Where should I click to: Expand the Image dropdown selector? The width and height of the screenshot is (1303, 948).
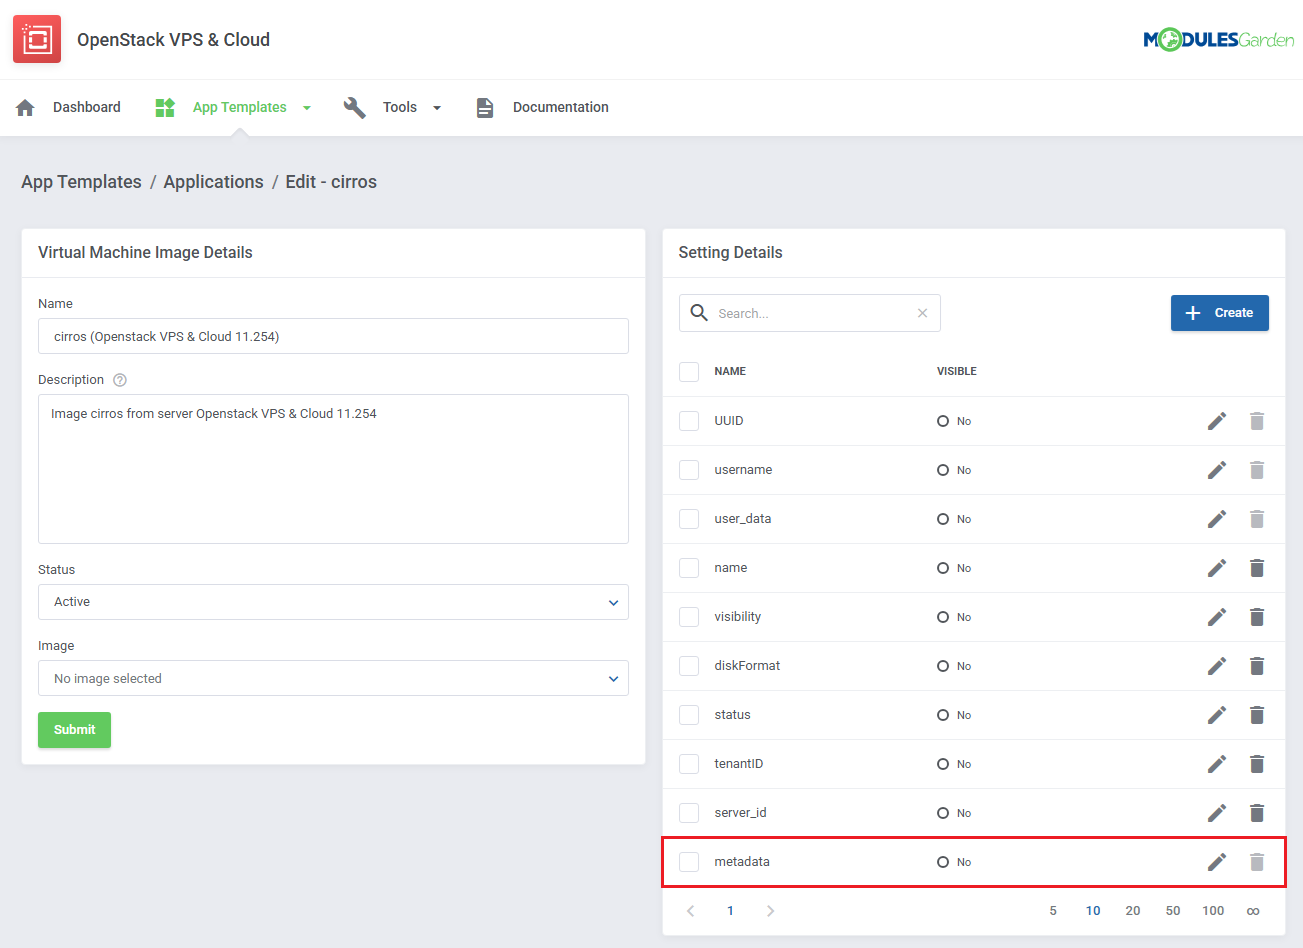(x=333, y=678)
